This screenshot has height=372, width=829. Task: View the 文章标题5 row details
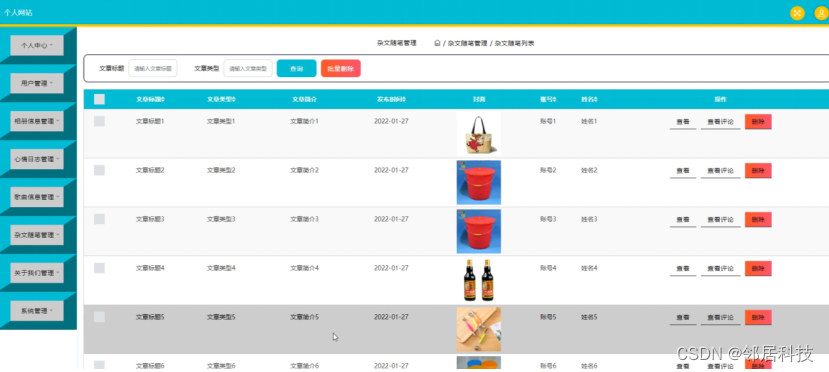(x=683, y=318)
